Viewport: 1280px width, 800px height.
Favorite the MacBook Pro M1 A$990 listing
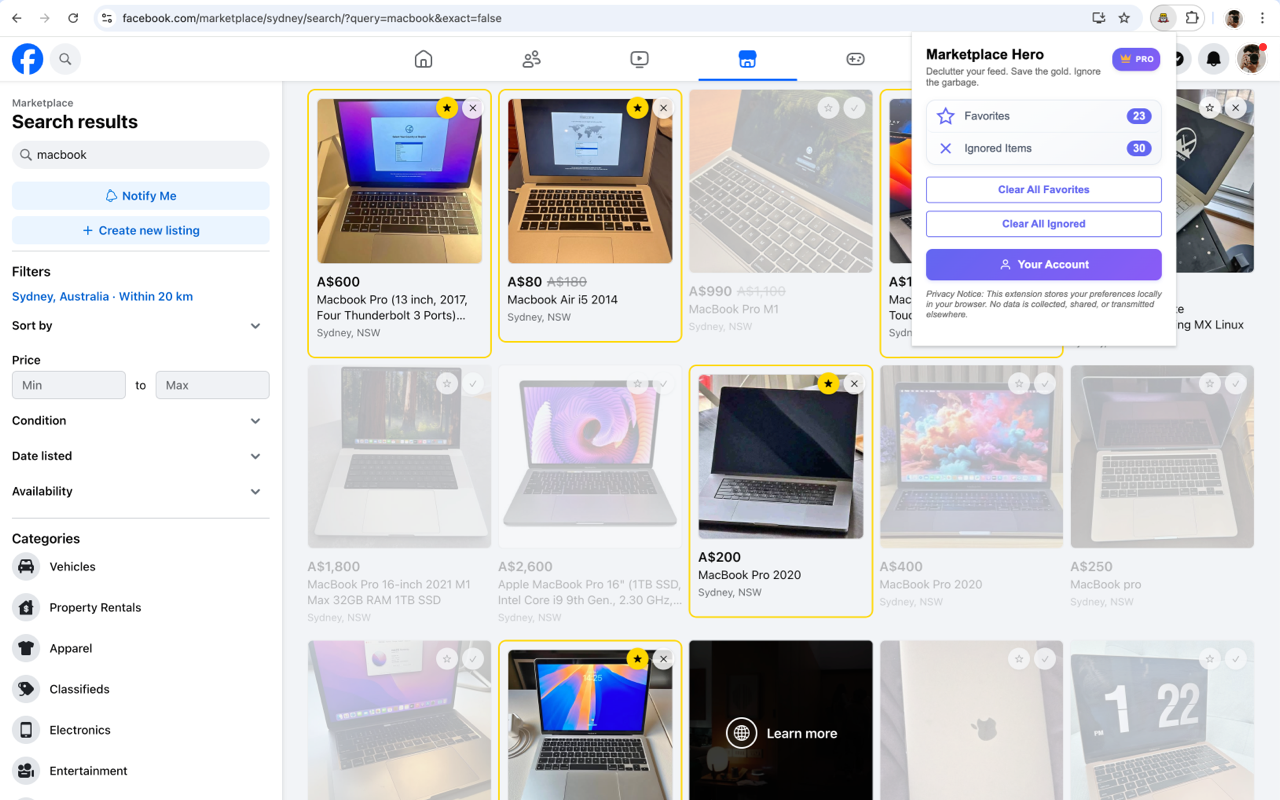[x=828, y=108]
